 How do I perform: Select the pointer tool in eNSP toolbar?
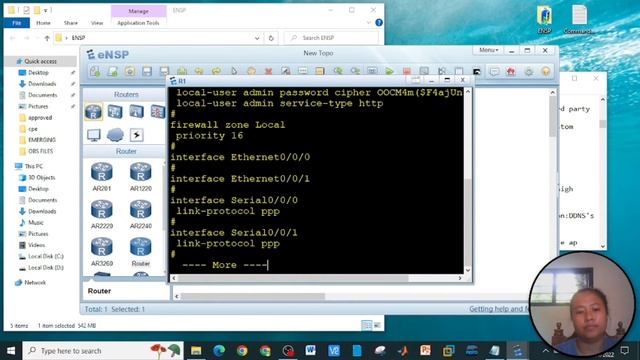click(x=234, y=71)
